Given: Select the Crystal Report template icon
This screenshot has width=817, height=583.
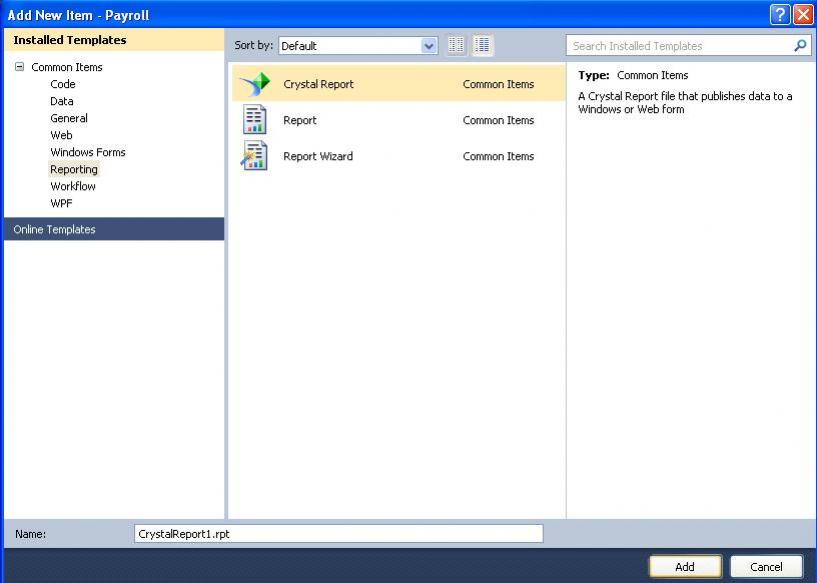Looking at the screenshot, I should click(x=255, y=84).
